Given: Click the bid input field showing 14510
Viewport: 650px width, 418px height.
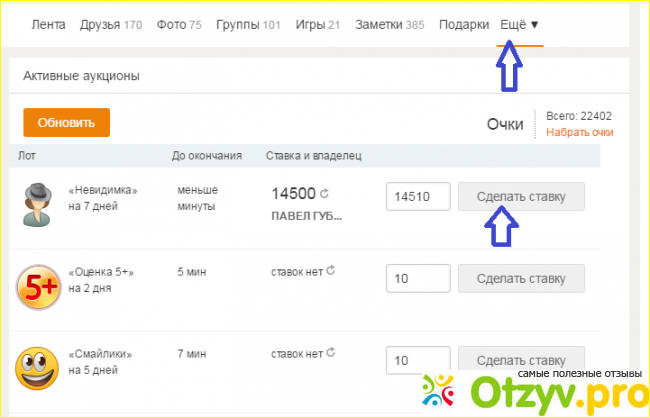Looking at the screenshot, I should [x=417, y=197].
